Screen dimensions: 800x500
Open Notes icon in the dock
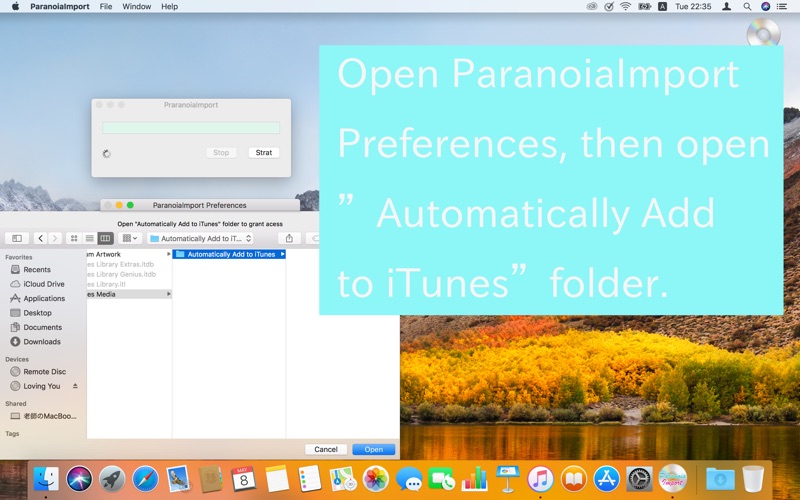[x=277, y=480]
